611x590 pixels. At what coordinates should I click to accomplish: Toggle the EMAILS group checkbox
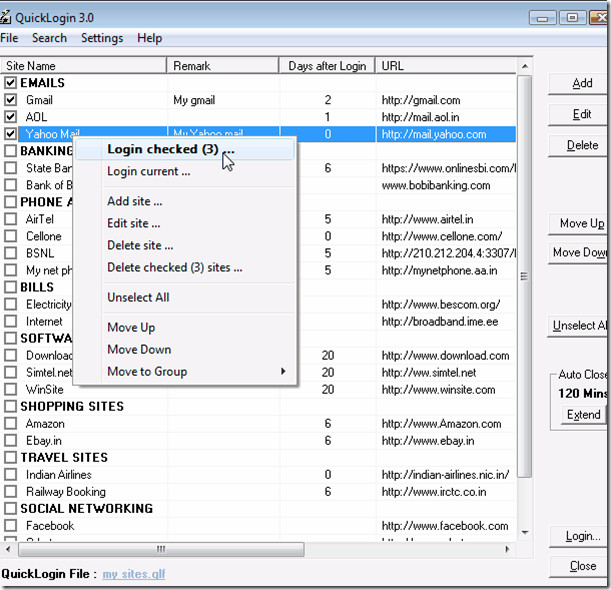[x=11, y=83]
